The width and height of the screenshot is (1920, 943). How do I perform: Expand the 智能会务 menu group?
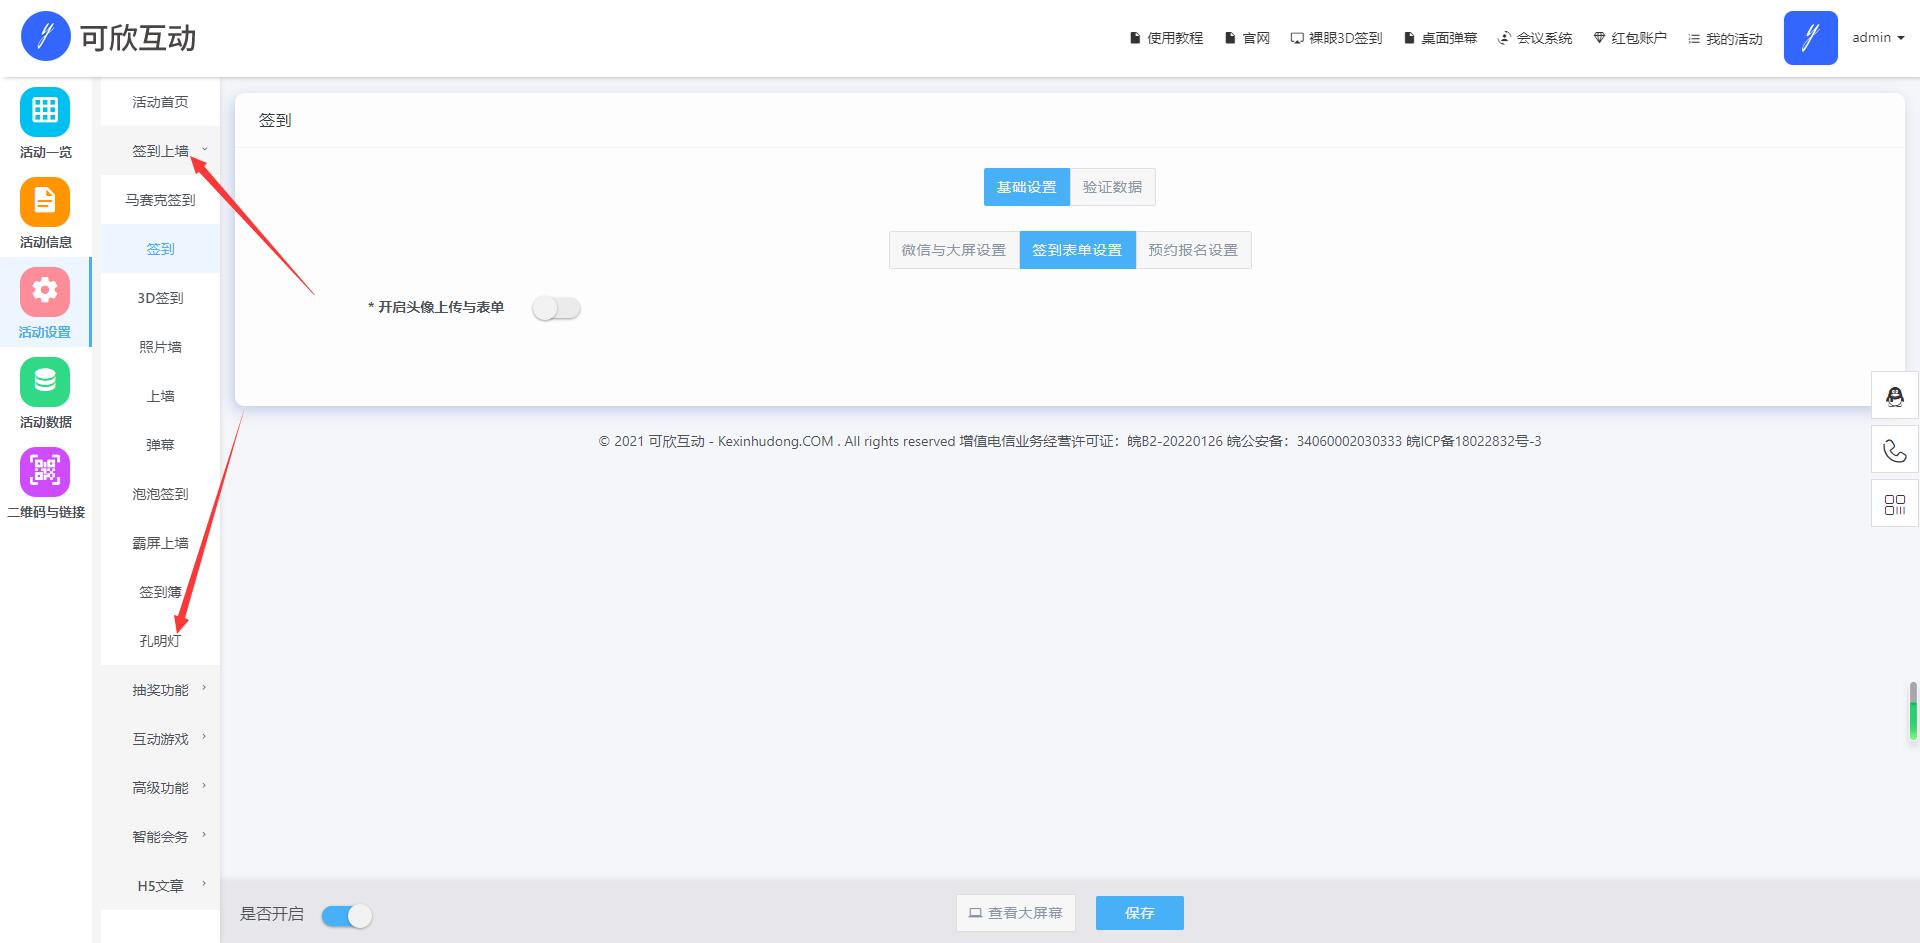click(x=160, y=837)
